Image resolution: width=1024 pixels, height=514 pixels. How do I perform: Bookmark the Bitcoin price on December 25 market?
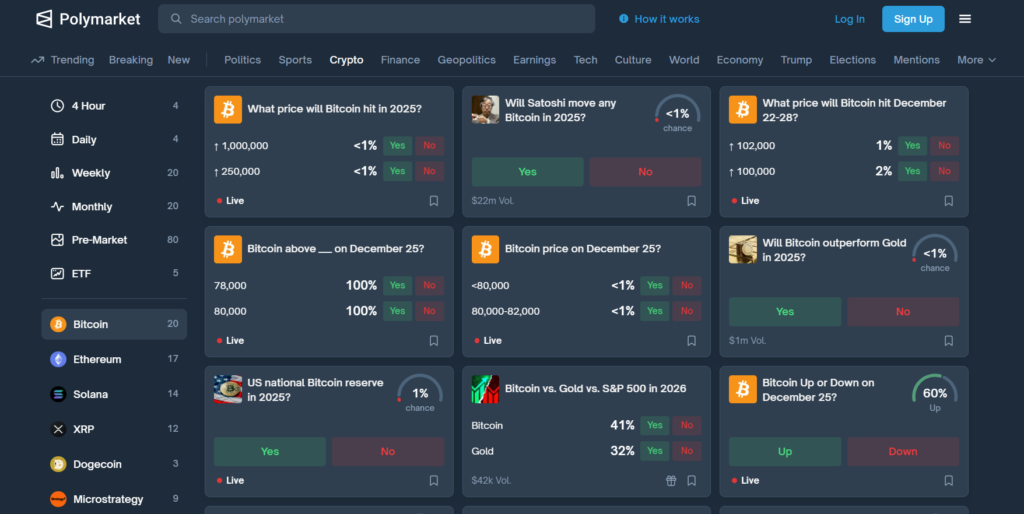pos(692,341)
